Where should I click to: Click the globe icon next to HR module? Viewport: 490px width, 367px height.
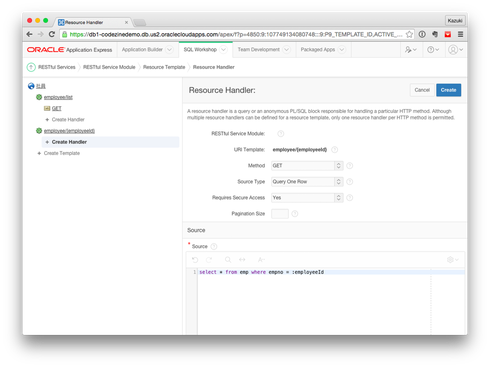(x=31, y=86)
